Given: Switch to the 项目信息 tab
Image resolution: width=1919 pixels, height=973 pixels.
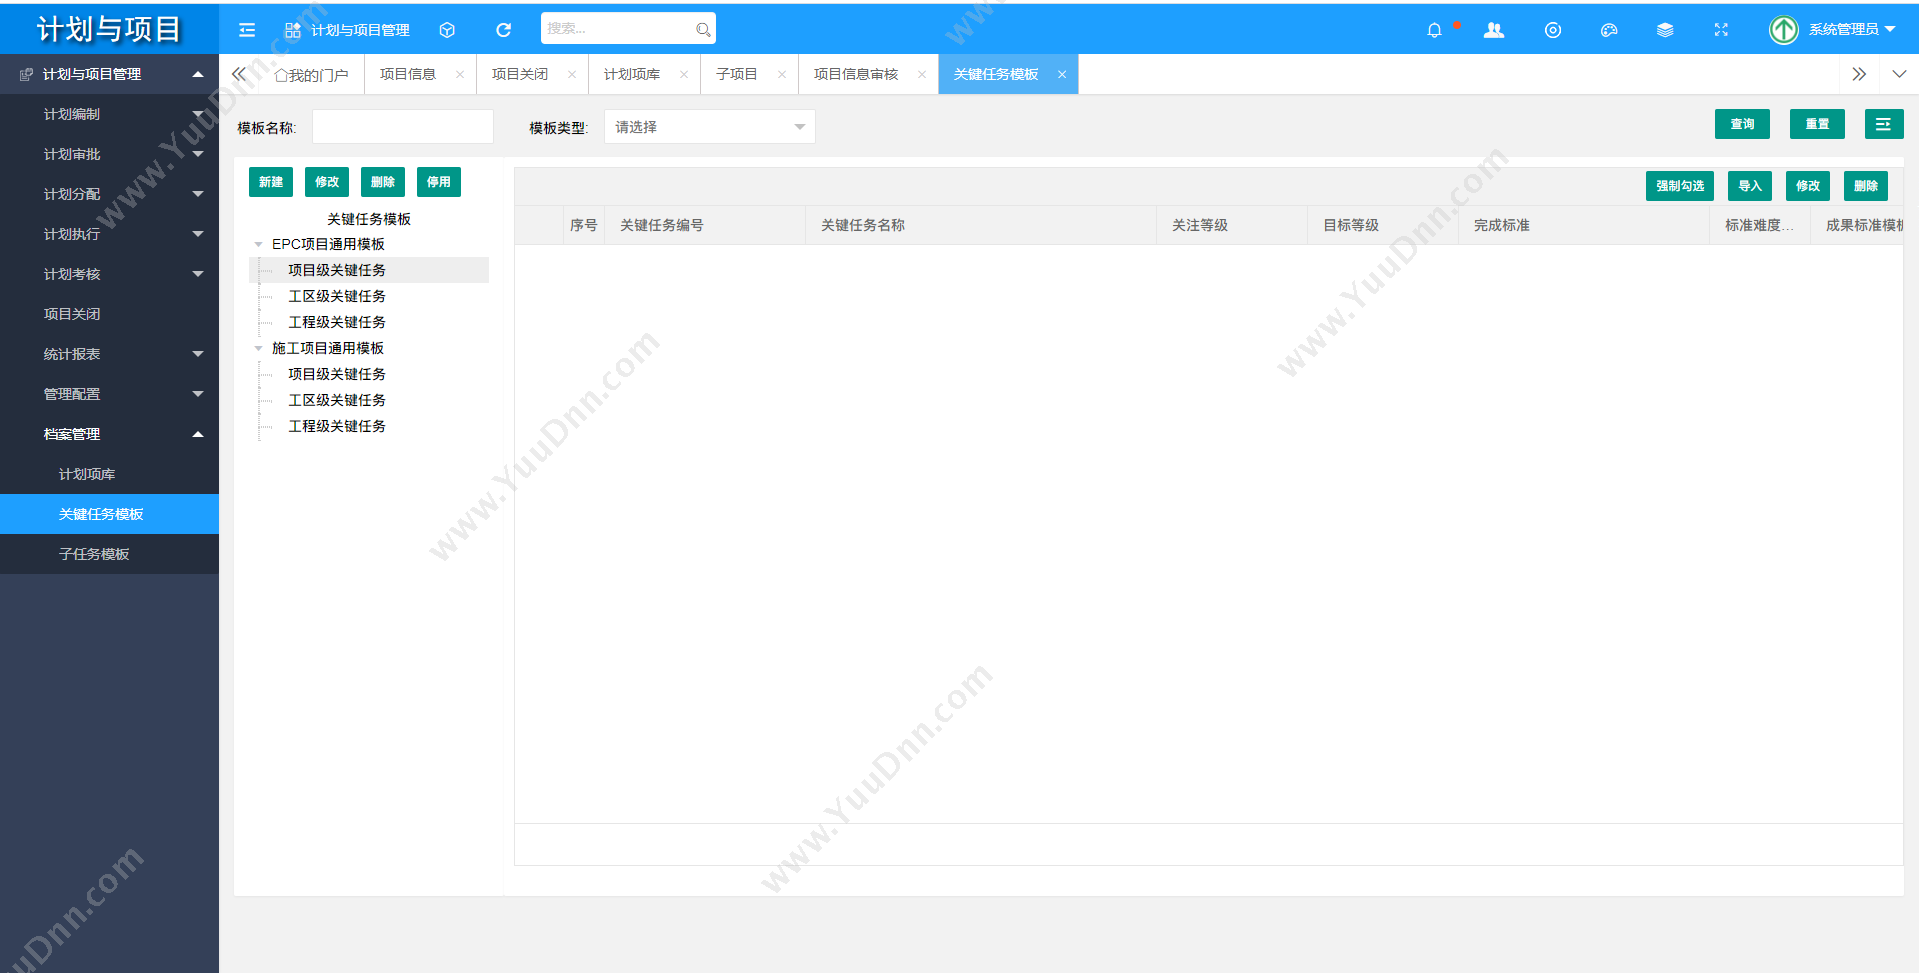Looking at the screenshot, I should coord(408,74).
